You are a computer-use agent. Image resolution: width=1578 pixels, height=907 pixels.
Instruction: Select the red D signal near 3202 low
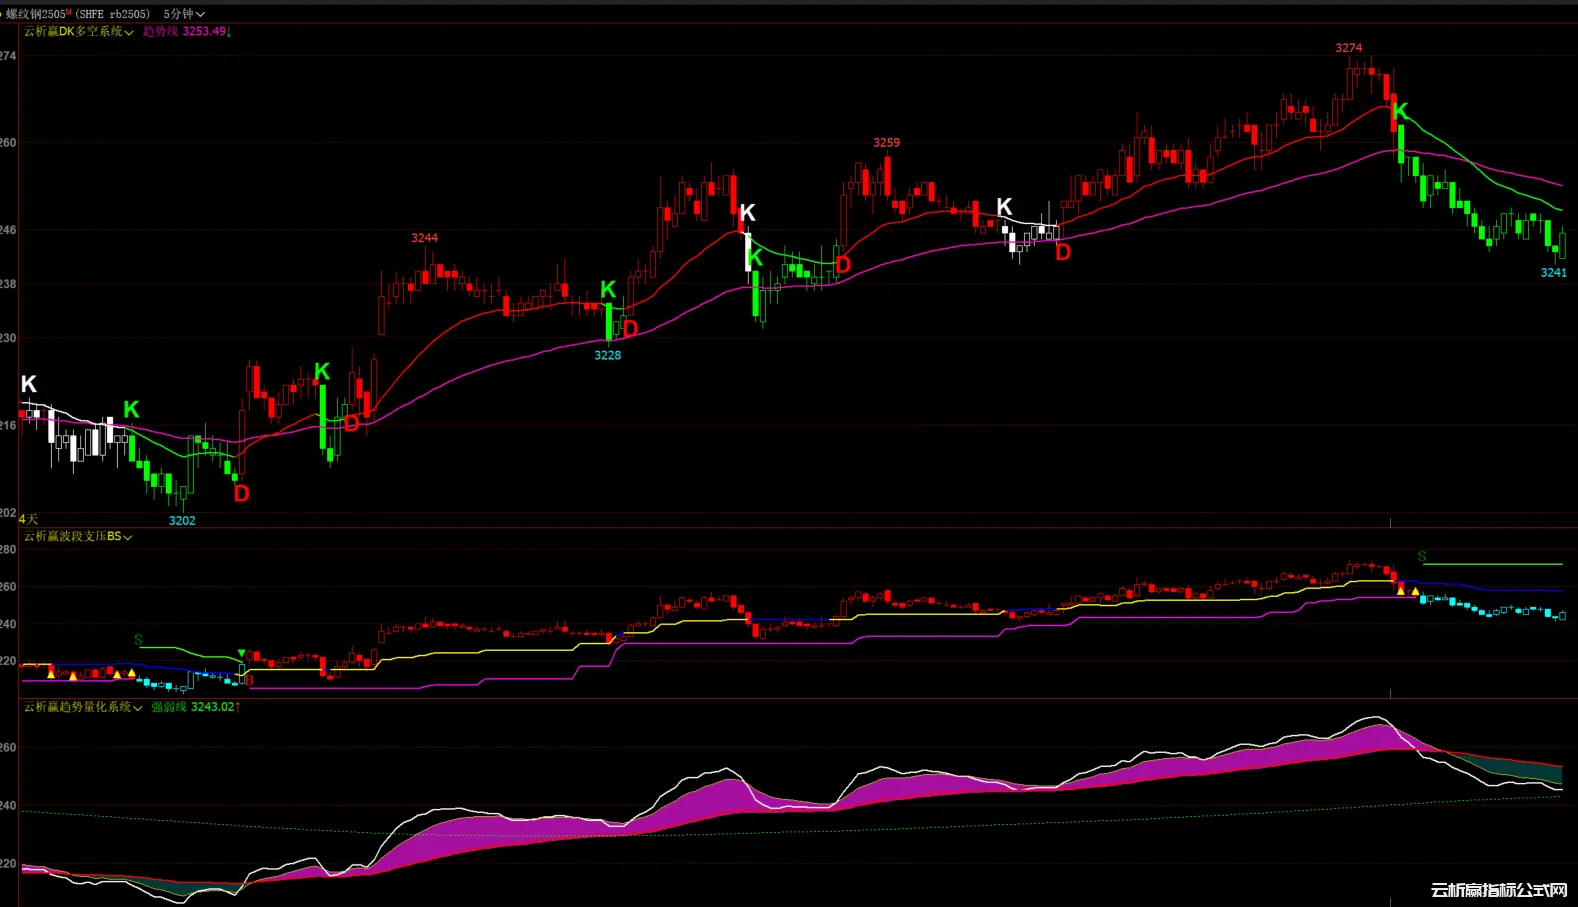coord(241,493)
